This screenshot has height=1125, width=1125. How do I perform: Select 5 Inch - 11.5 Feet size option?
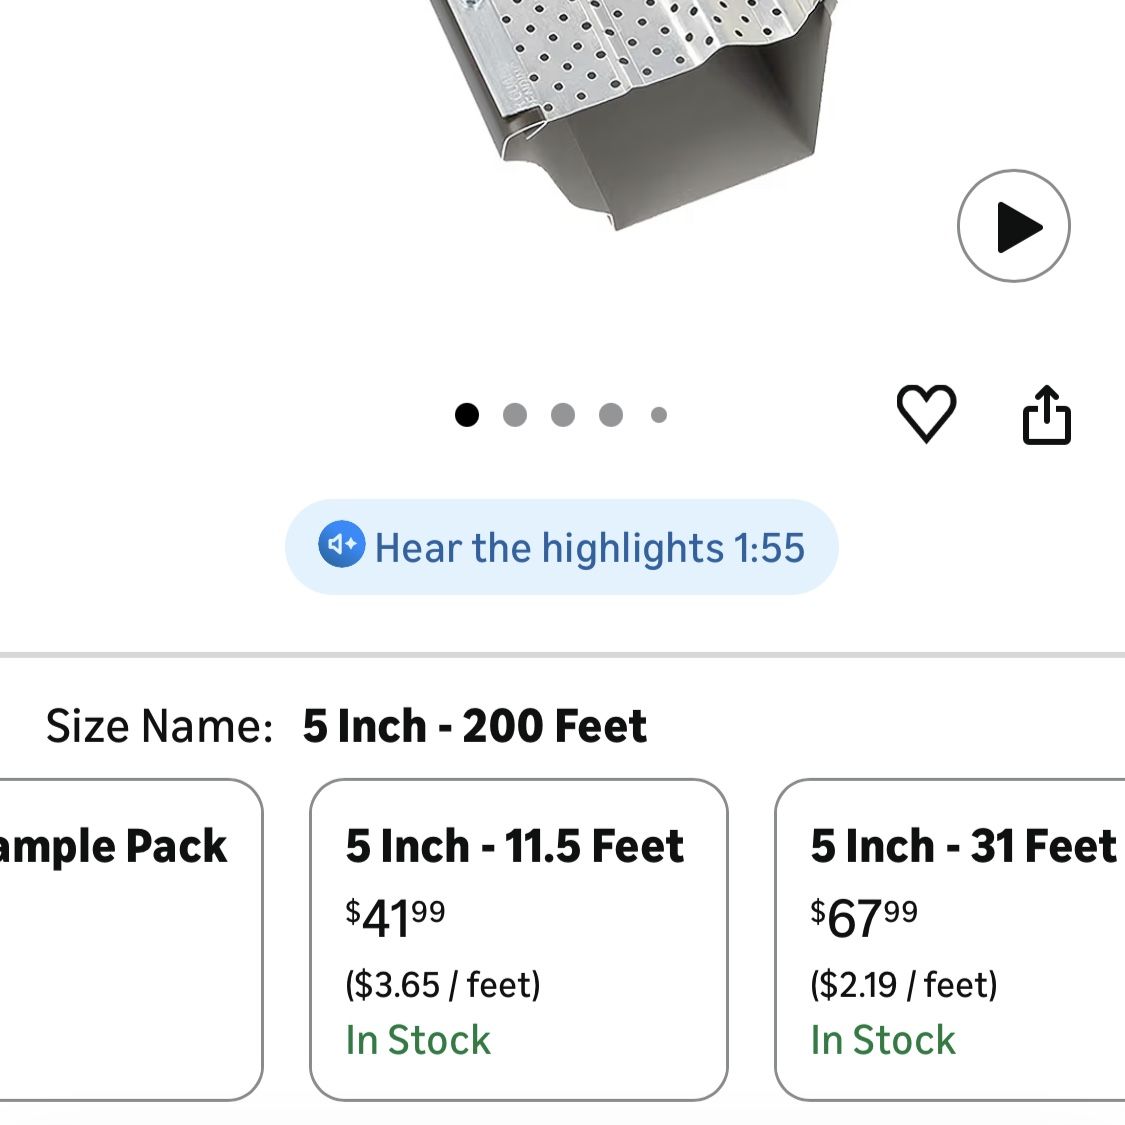[518, 939]
